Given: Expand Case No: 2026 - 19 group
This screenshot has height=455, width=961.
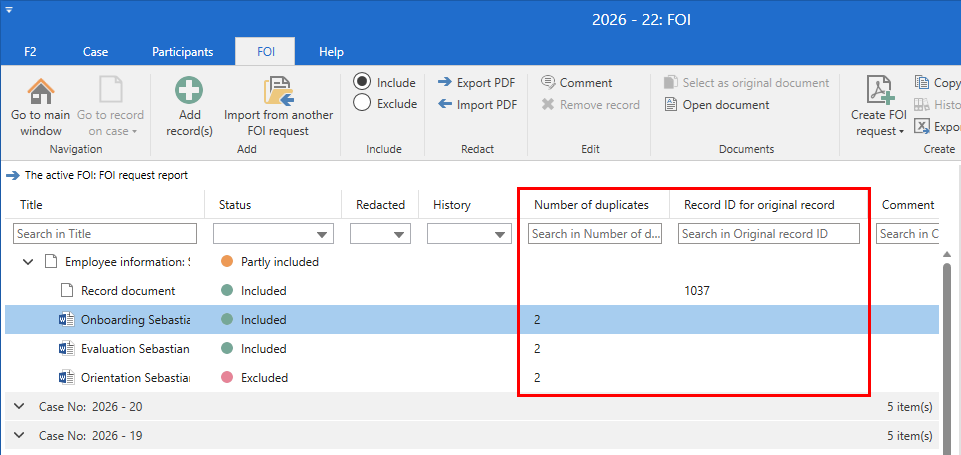Looking at the screenshot, I should 18,435.
